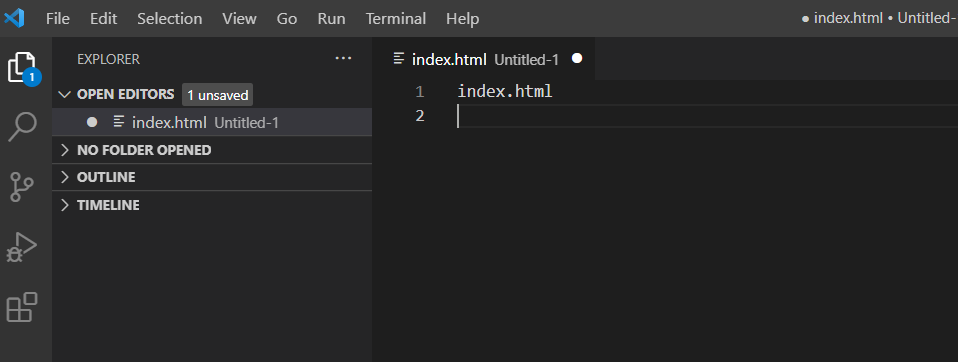
Task: Open the Selection menu
Action: coord(169,18)
